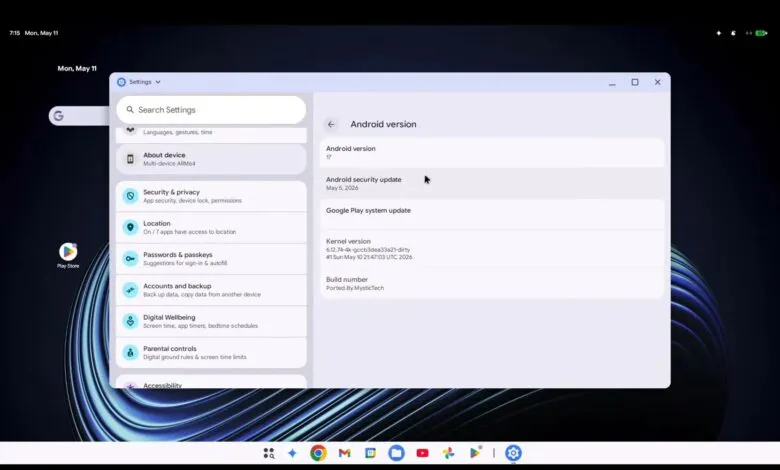Click the Google search widget on desktop
The height and width of the screenshot is (470, 780).
[79, 116]
